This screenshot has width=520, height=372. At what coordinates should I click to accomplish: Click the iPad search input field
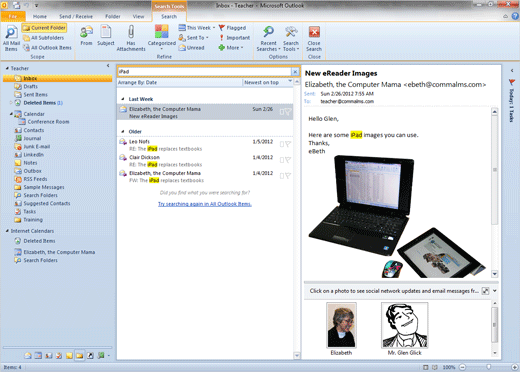coord(205,72)
